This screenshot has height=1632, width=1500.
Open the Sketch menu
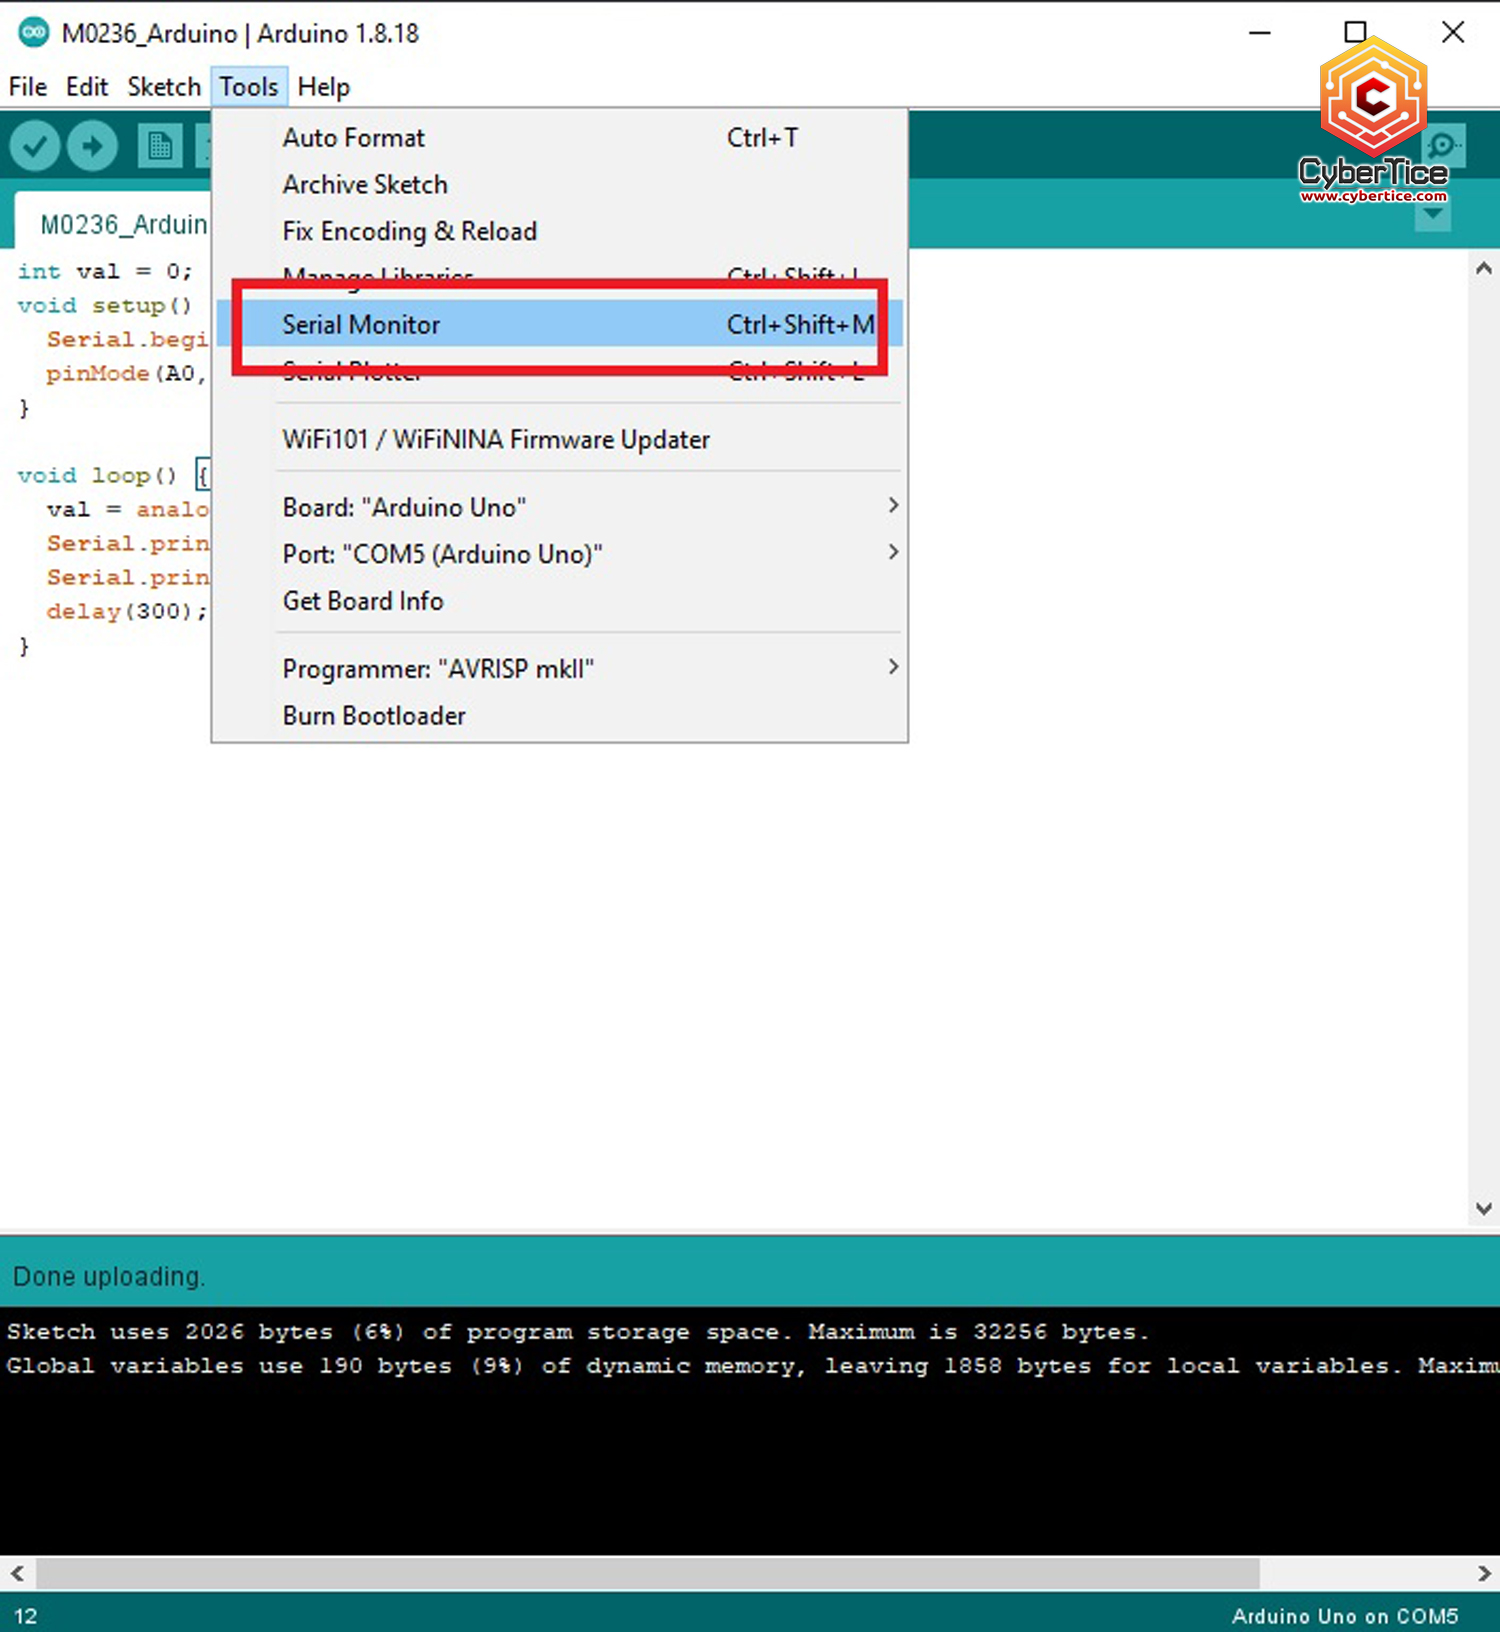click(x=164, y=87)
